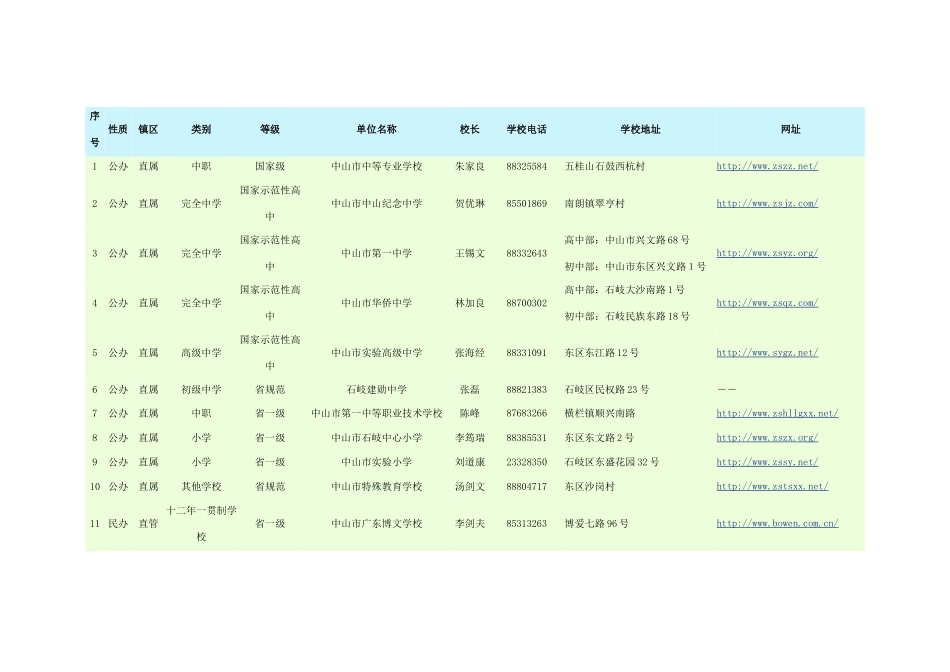
Task: Select principal name 朱家良
Action: [x=470, y=166]
